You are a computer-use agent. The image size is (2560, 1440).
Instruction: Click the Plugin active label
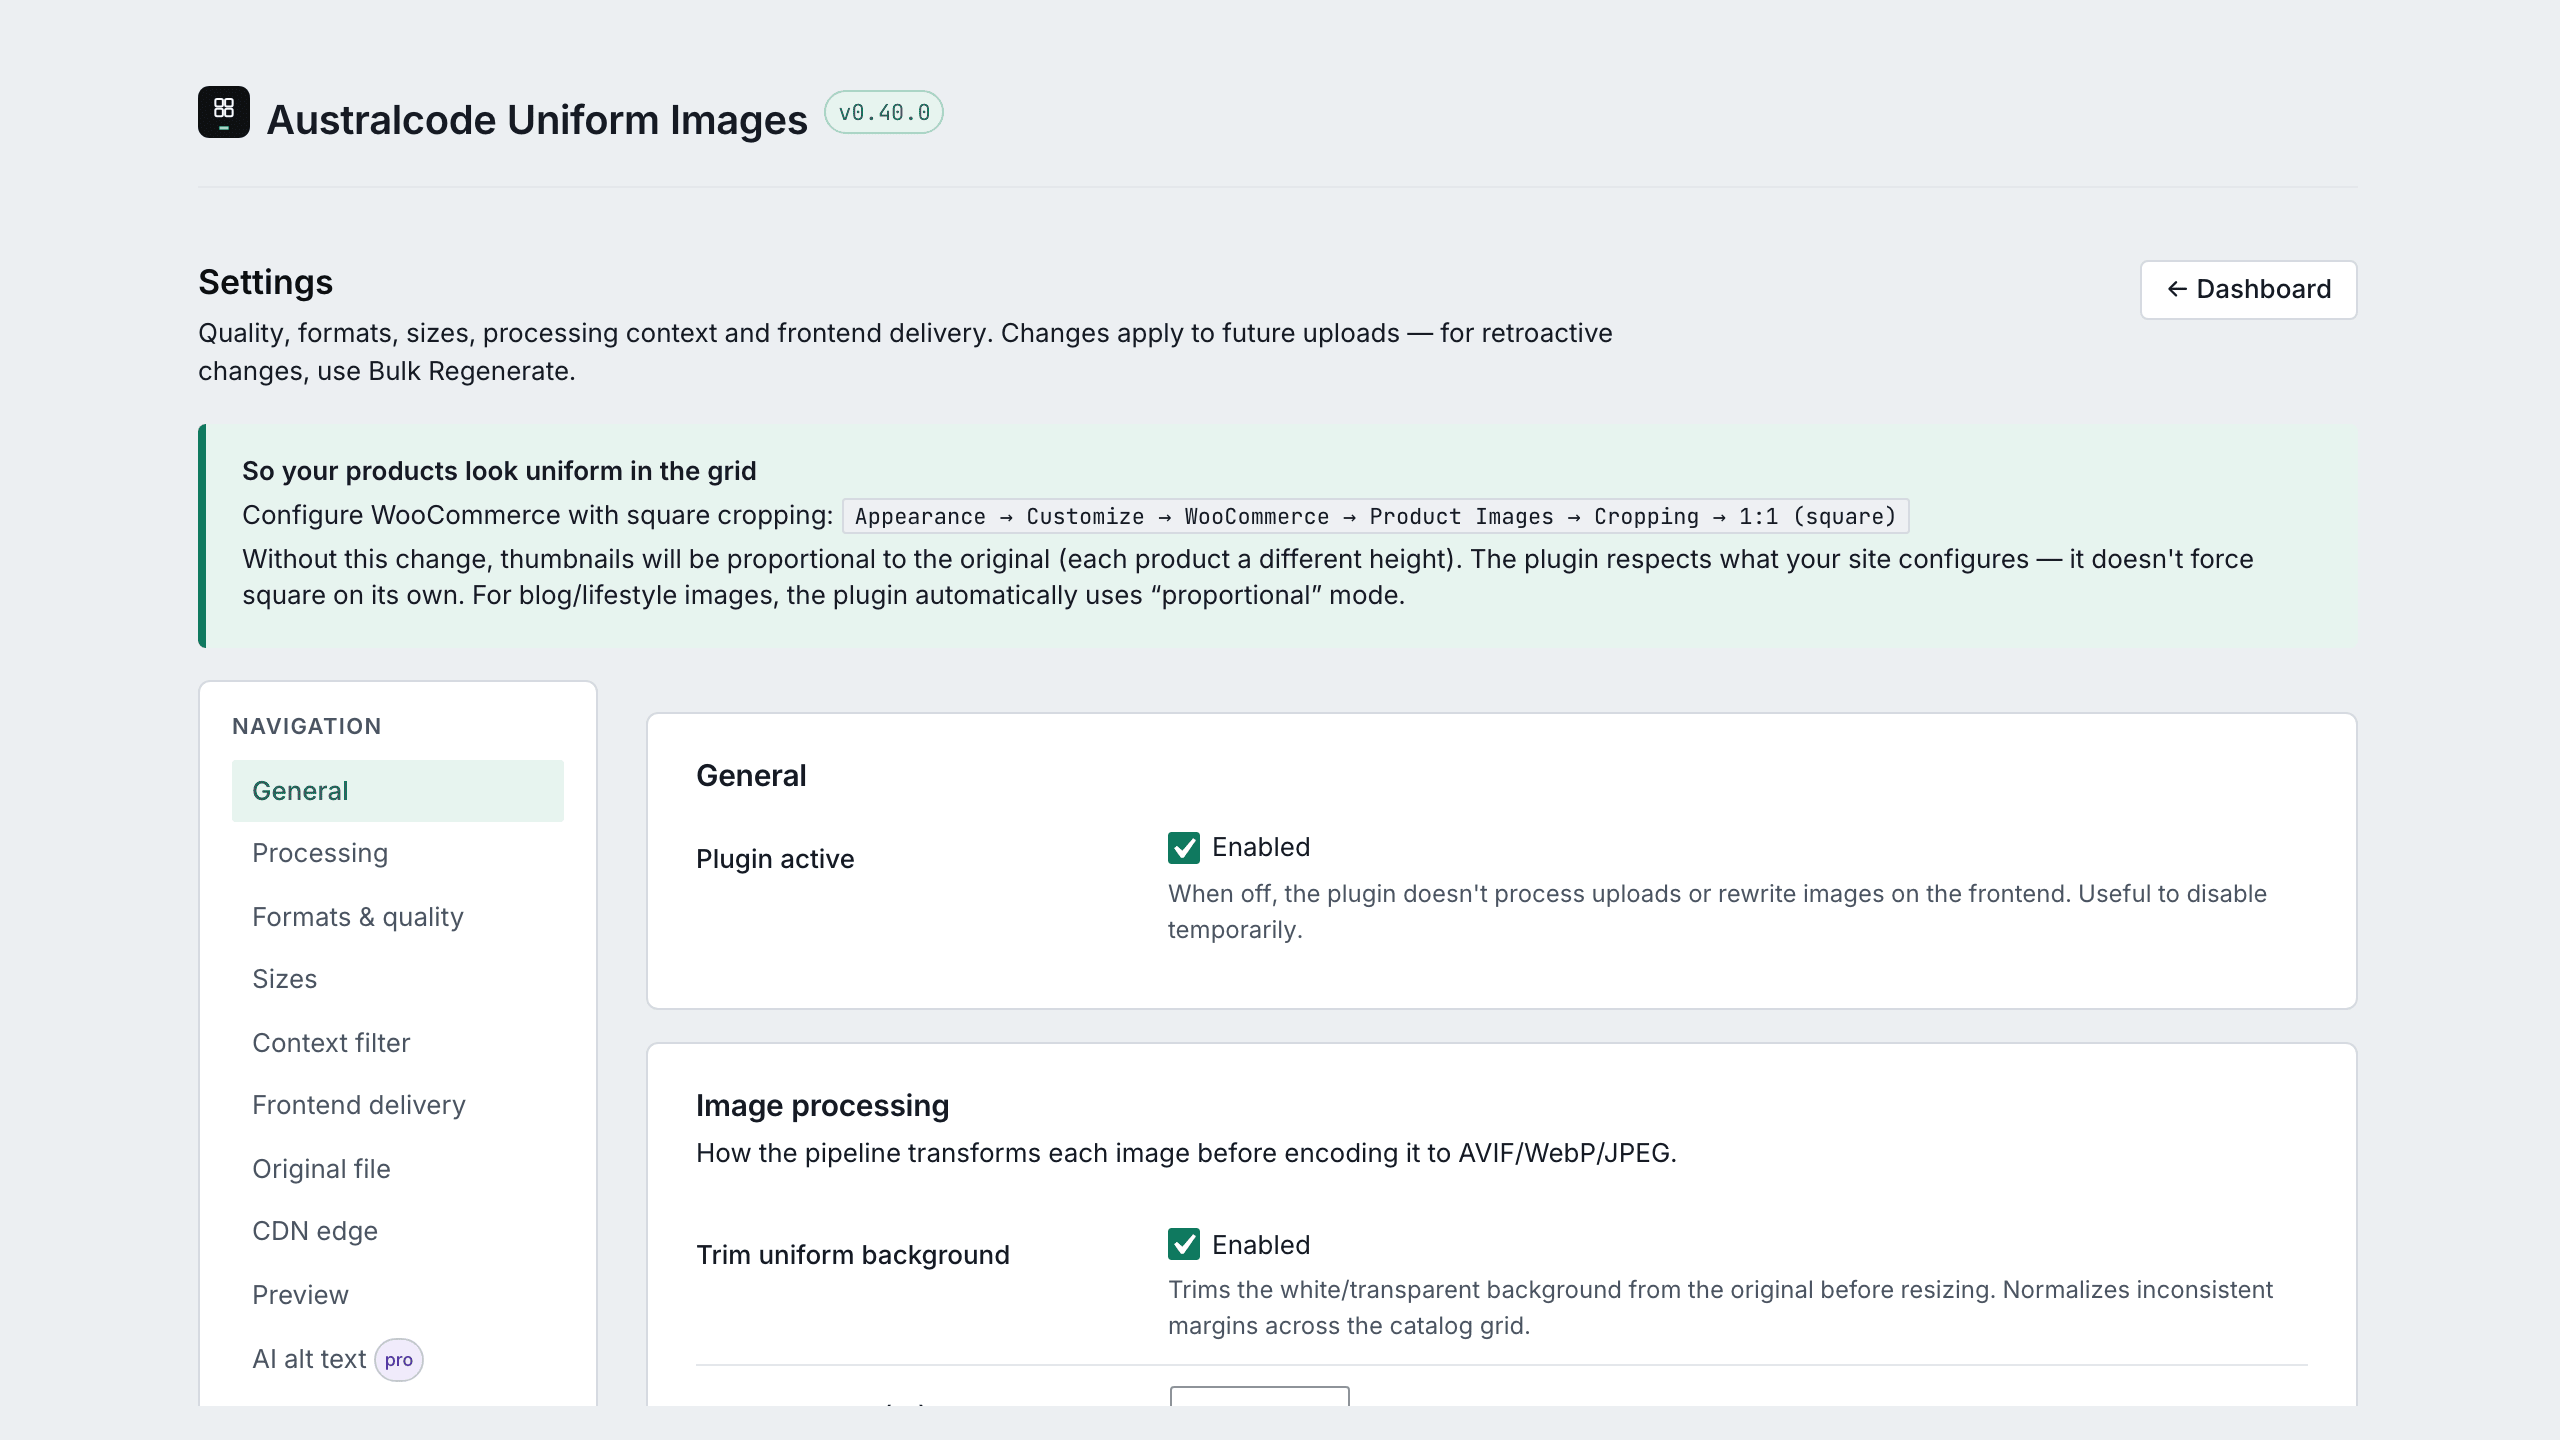pos(775,859)
